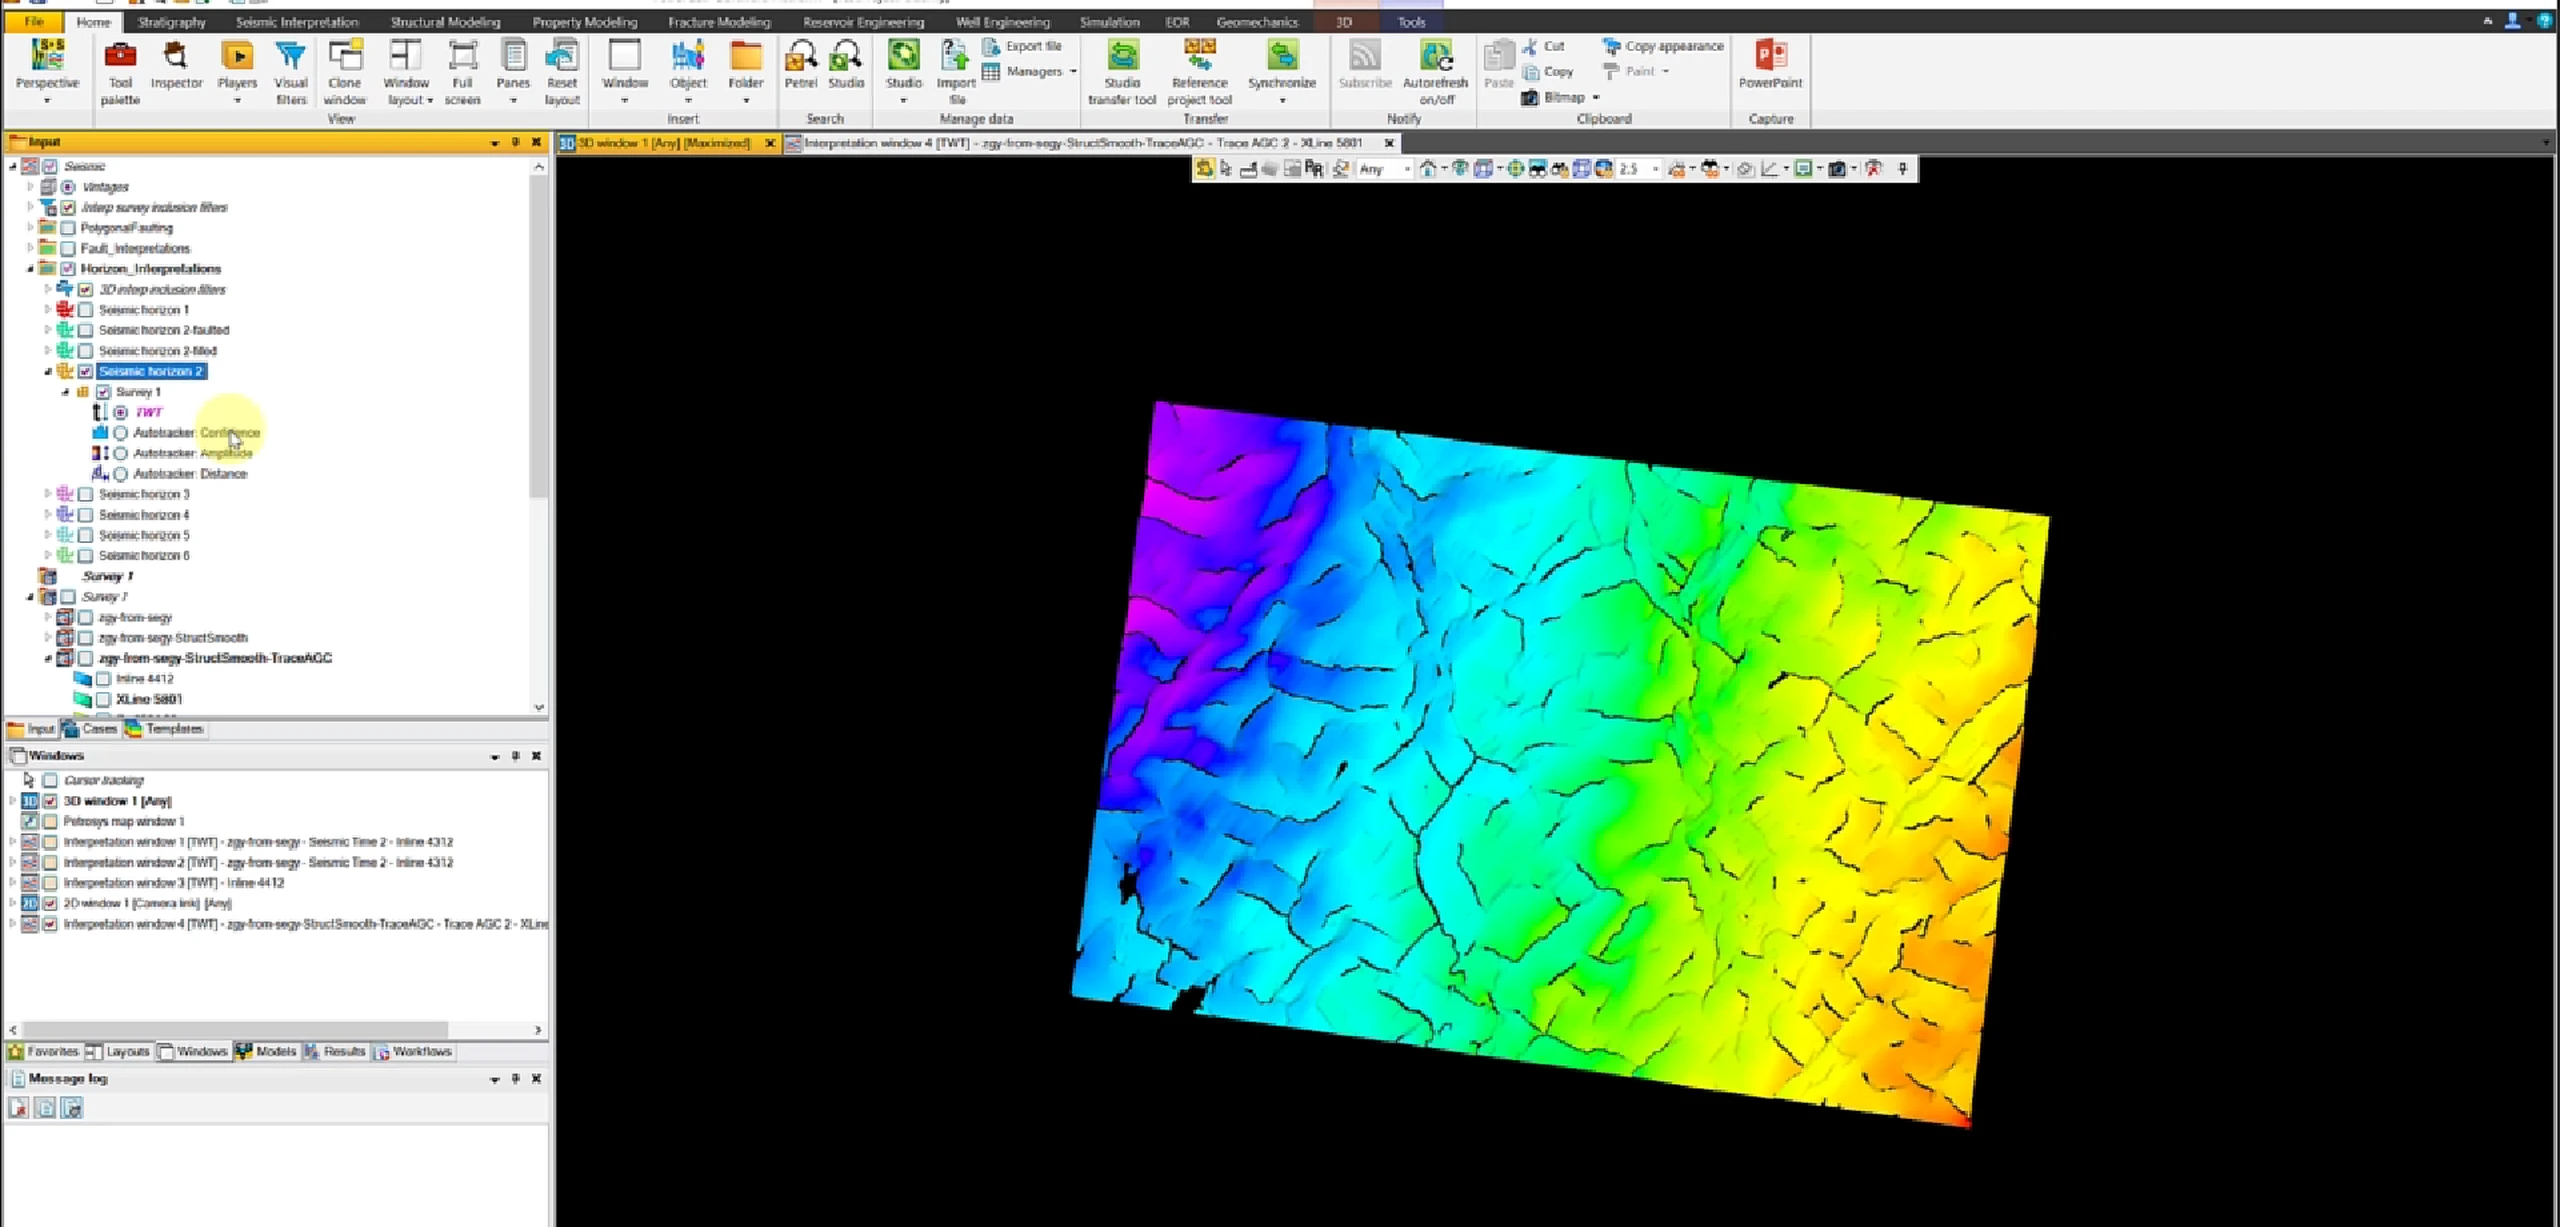The image size is (2560, 1227).
Task: Switch to Cases pane tab
Action: pyautogui.click(x=91, y=729)
